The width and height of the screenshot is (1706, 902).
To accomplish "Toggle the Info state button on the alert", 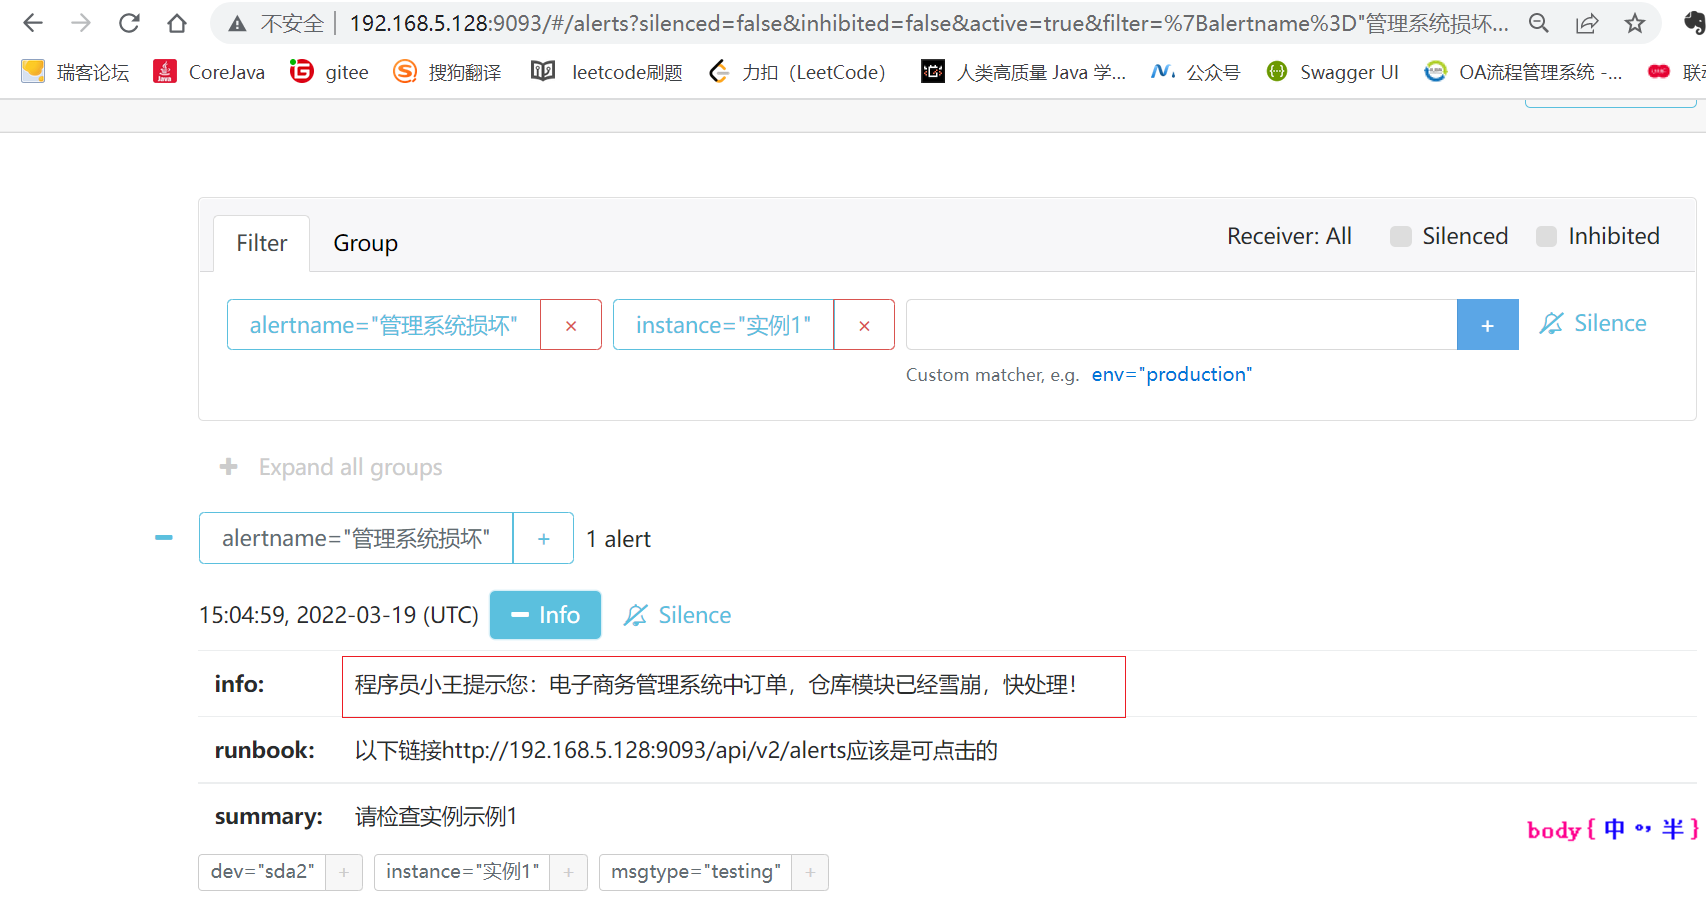I will (545, 614).
